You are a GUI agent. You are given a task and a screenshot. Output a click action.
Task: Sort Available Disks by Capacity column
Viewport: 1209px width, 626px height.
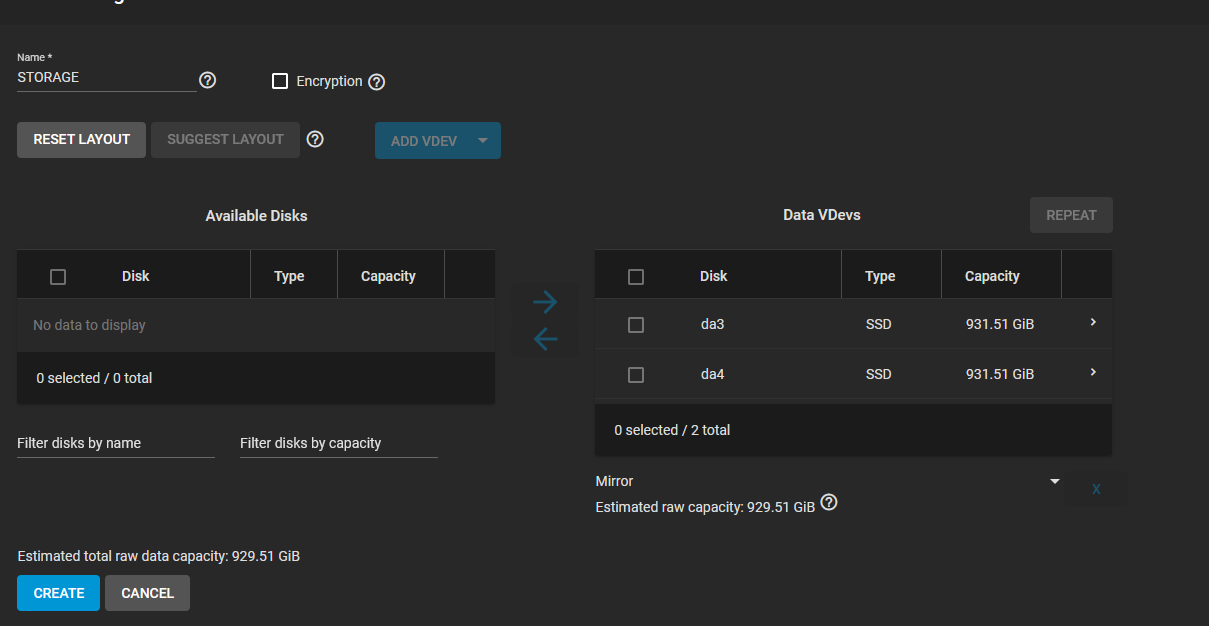click(x=388, y=276)
